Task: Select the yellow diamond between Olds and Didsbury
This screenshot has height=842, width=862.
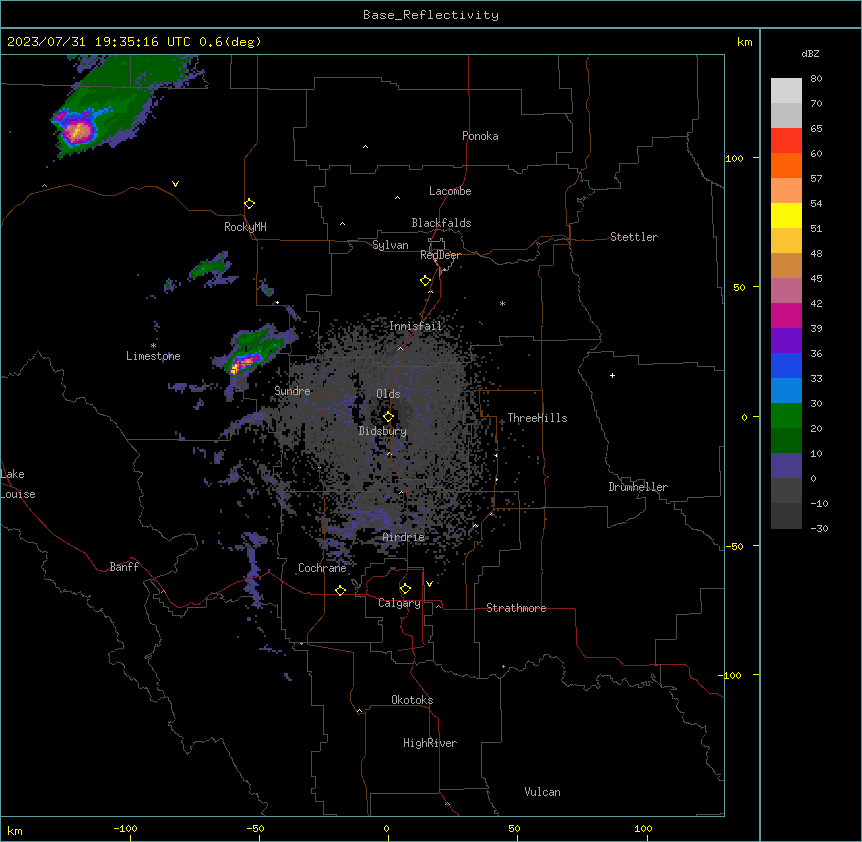Action: pos(388,417)
